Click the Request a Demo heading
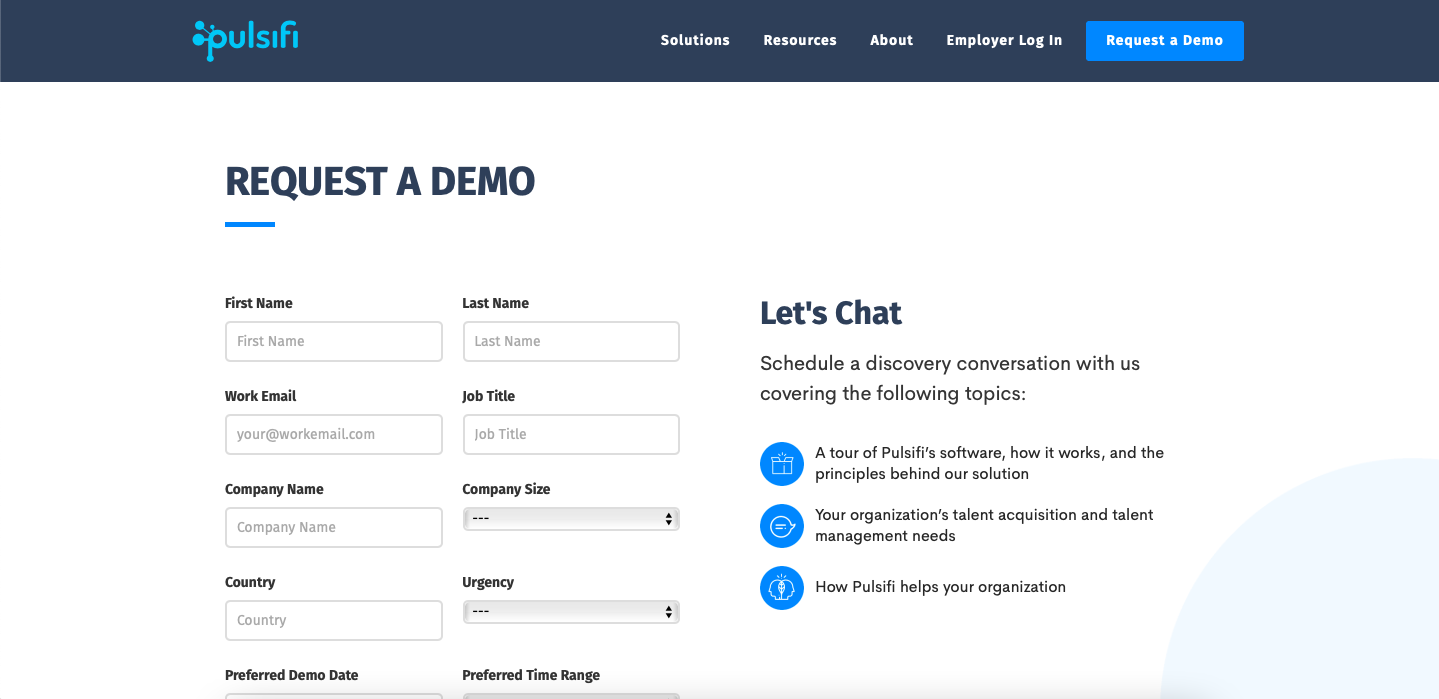Viewport: 1439px width, 699px height. (x=380, y=182)
